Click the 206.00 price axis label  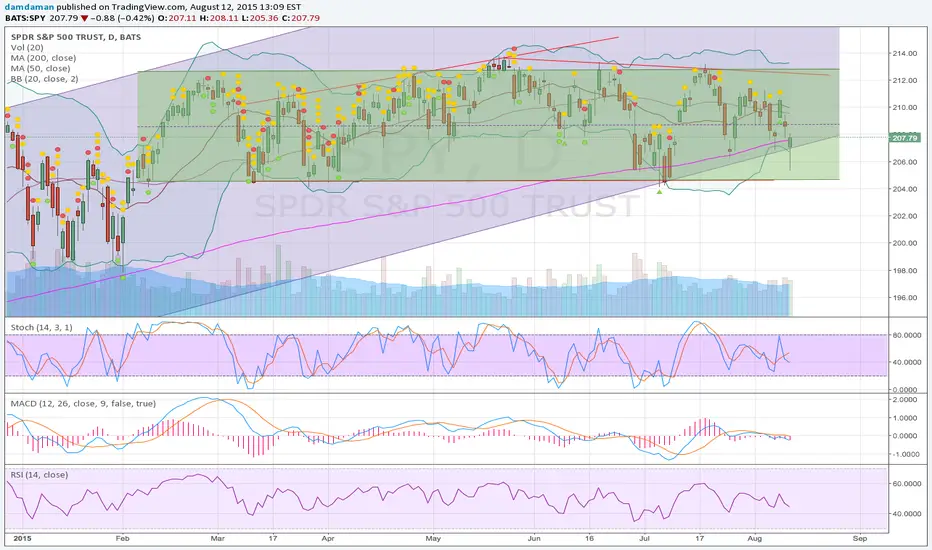pyautogui.click(x=905, y=162)
